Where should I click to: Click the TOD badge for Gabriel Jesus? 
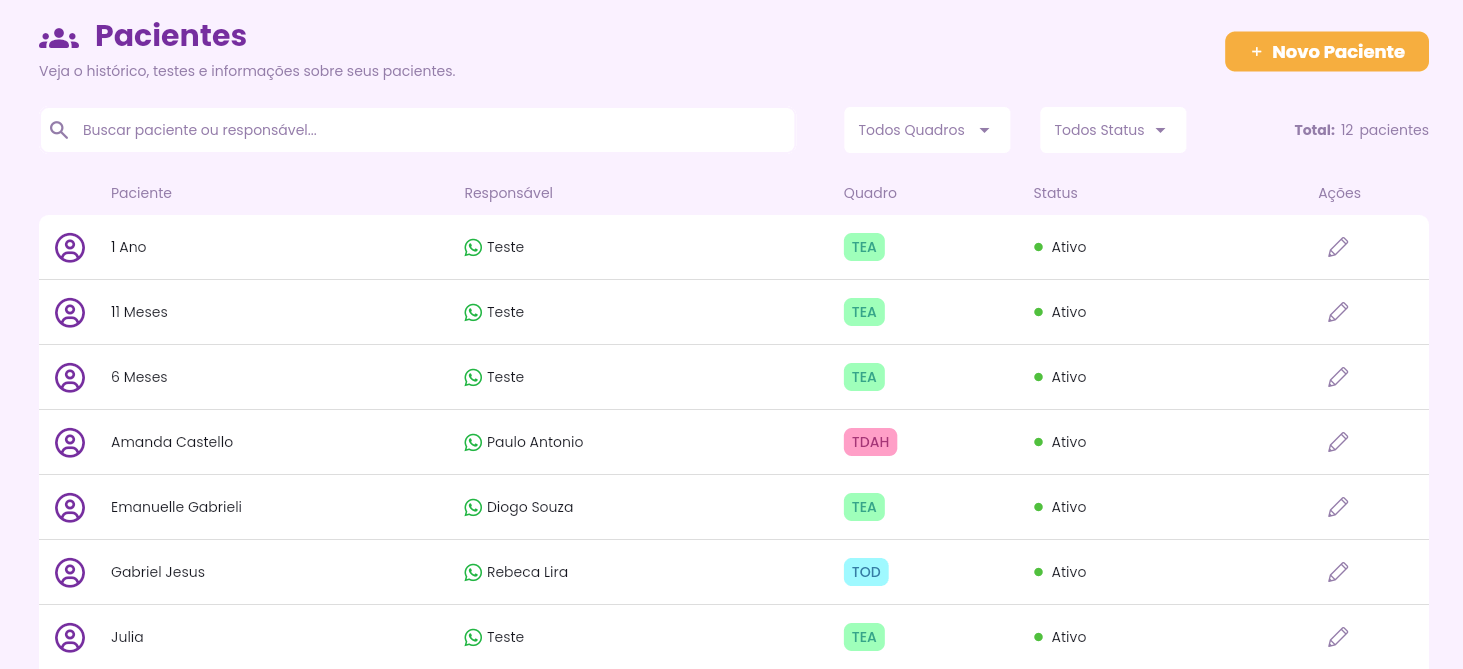(x=866, y=572)
